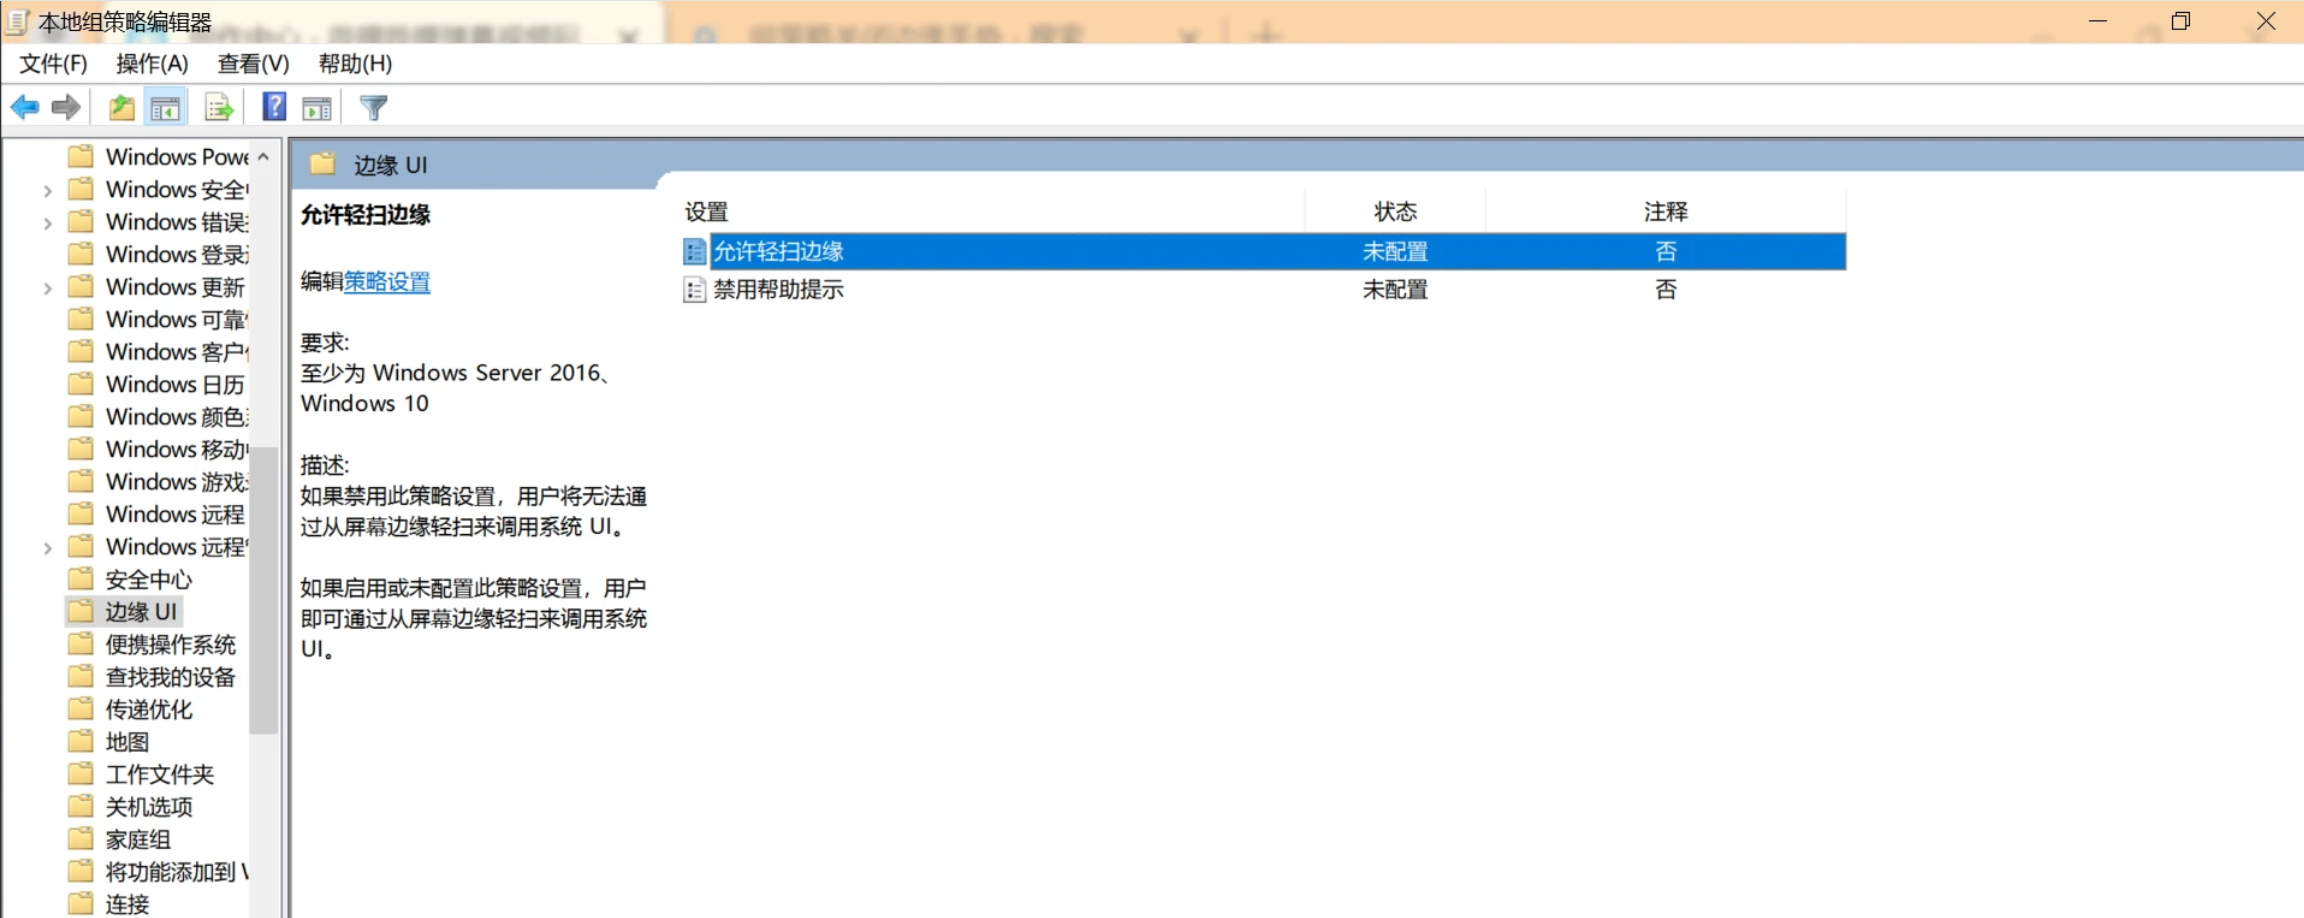This screenshot has height=918, width=2304.
Task: Click the Back arrow toolbar icon
Action: point(24,107)
